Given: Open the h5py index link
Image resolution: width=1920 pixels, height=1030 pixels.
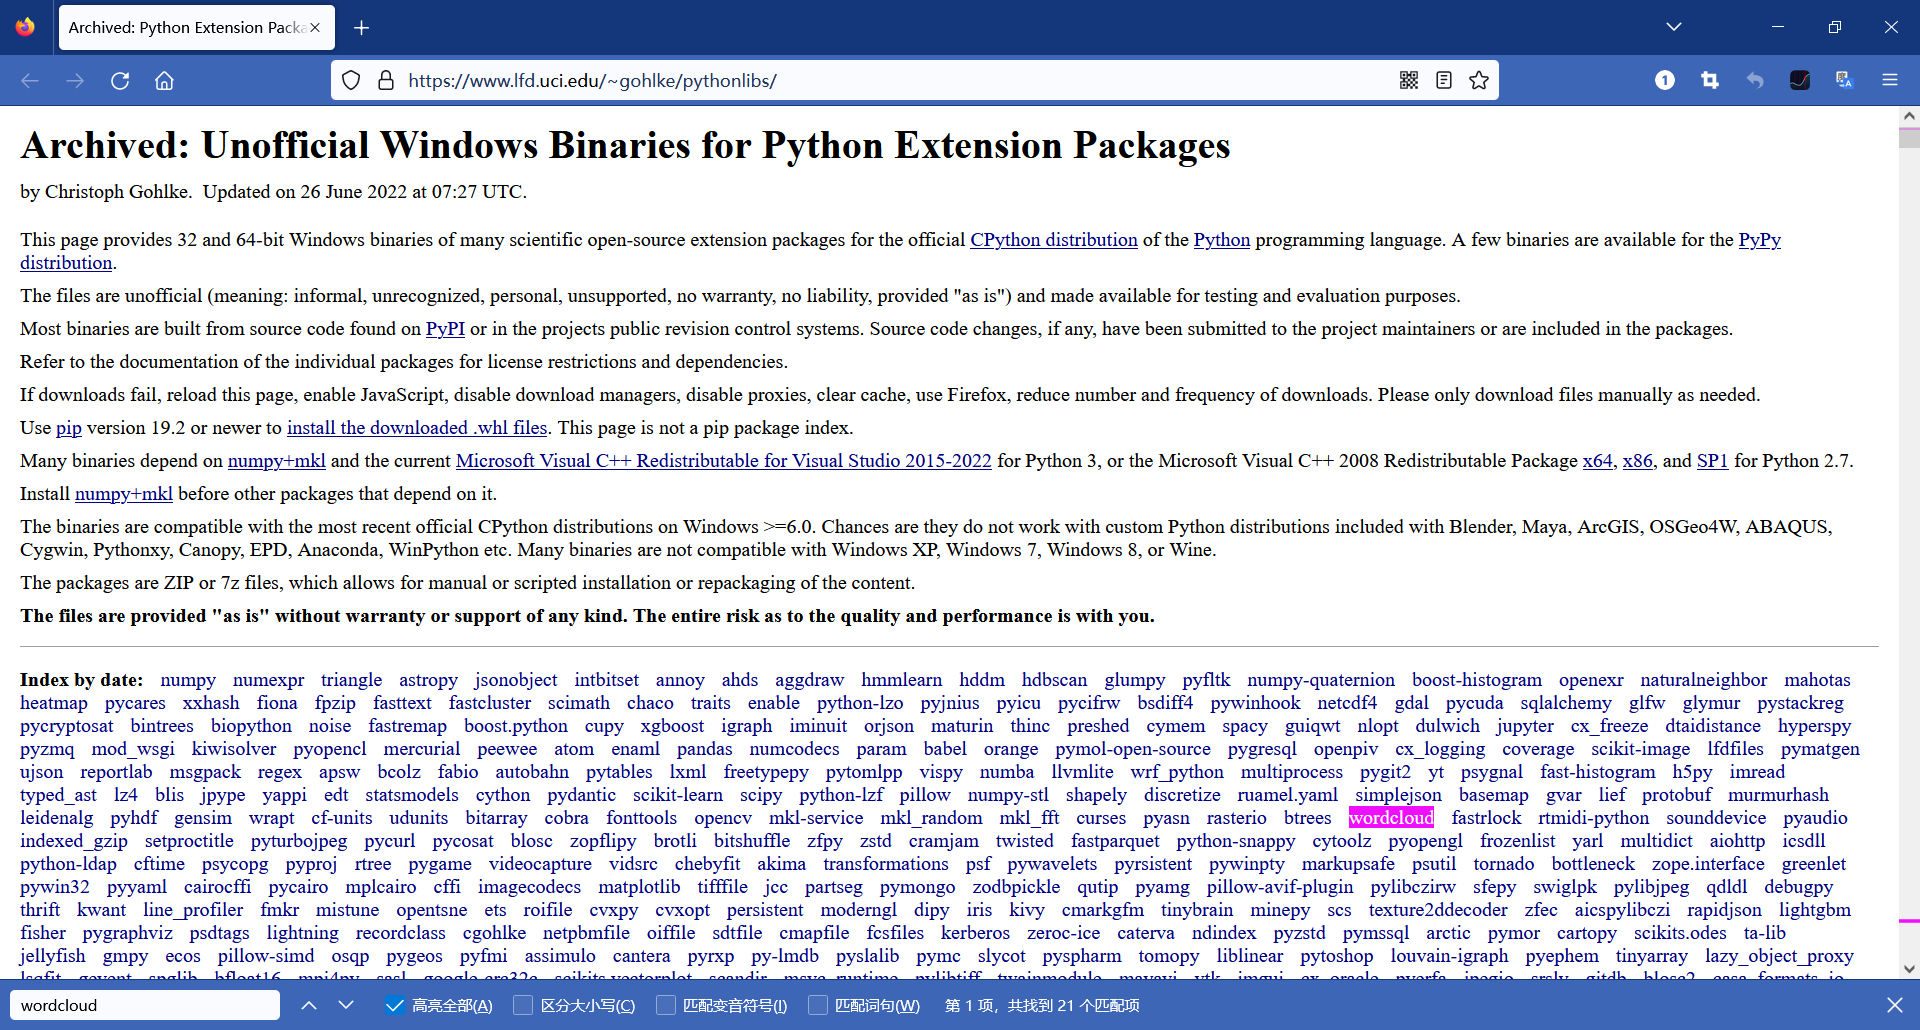Looking at the screenshot, I should click(1692, 772).
